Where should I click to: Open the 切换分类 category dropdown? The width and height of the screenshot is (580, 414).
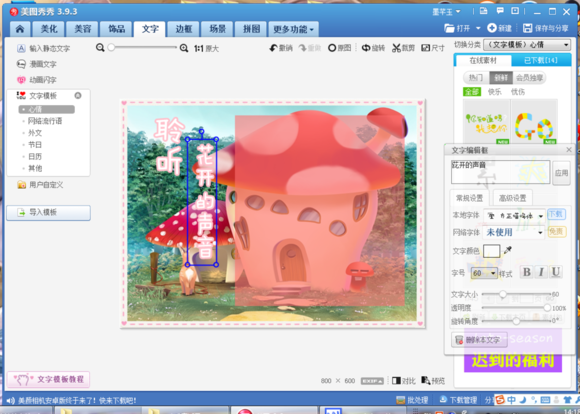[527, 45]
